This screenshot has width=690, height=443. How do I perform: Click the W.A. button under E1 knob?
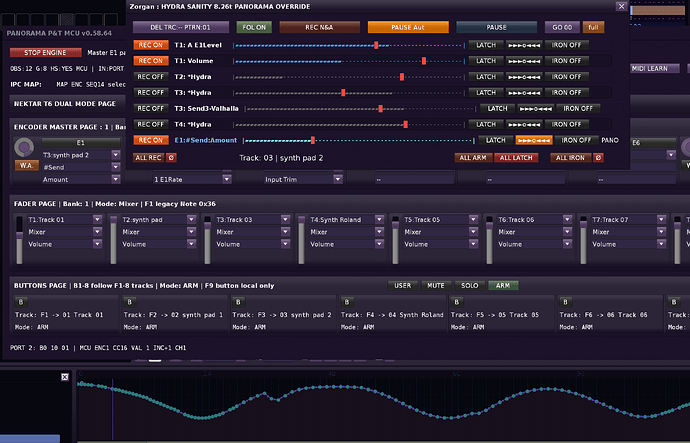pos(26,165)
